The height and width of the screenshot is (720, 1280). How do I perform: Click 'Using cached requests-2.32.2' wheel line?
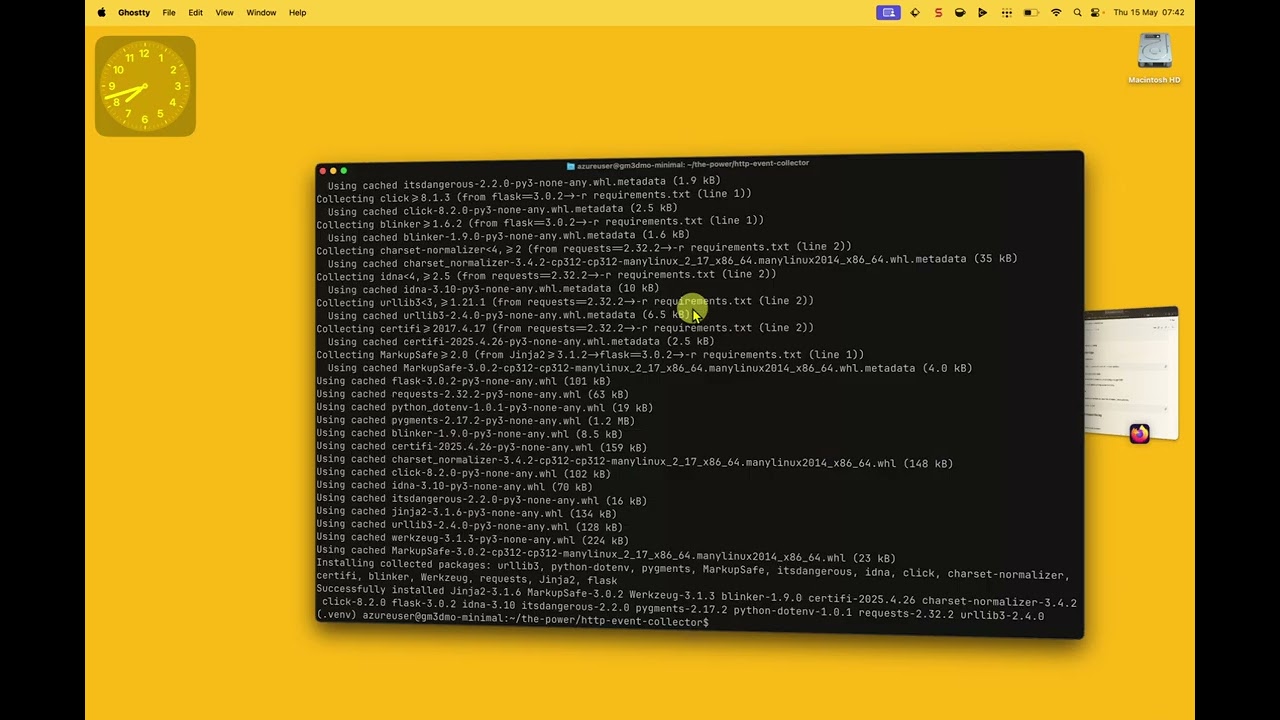(472, 394)
